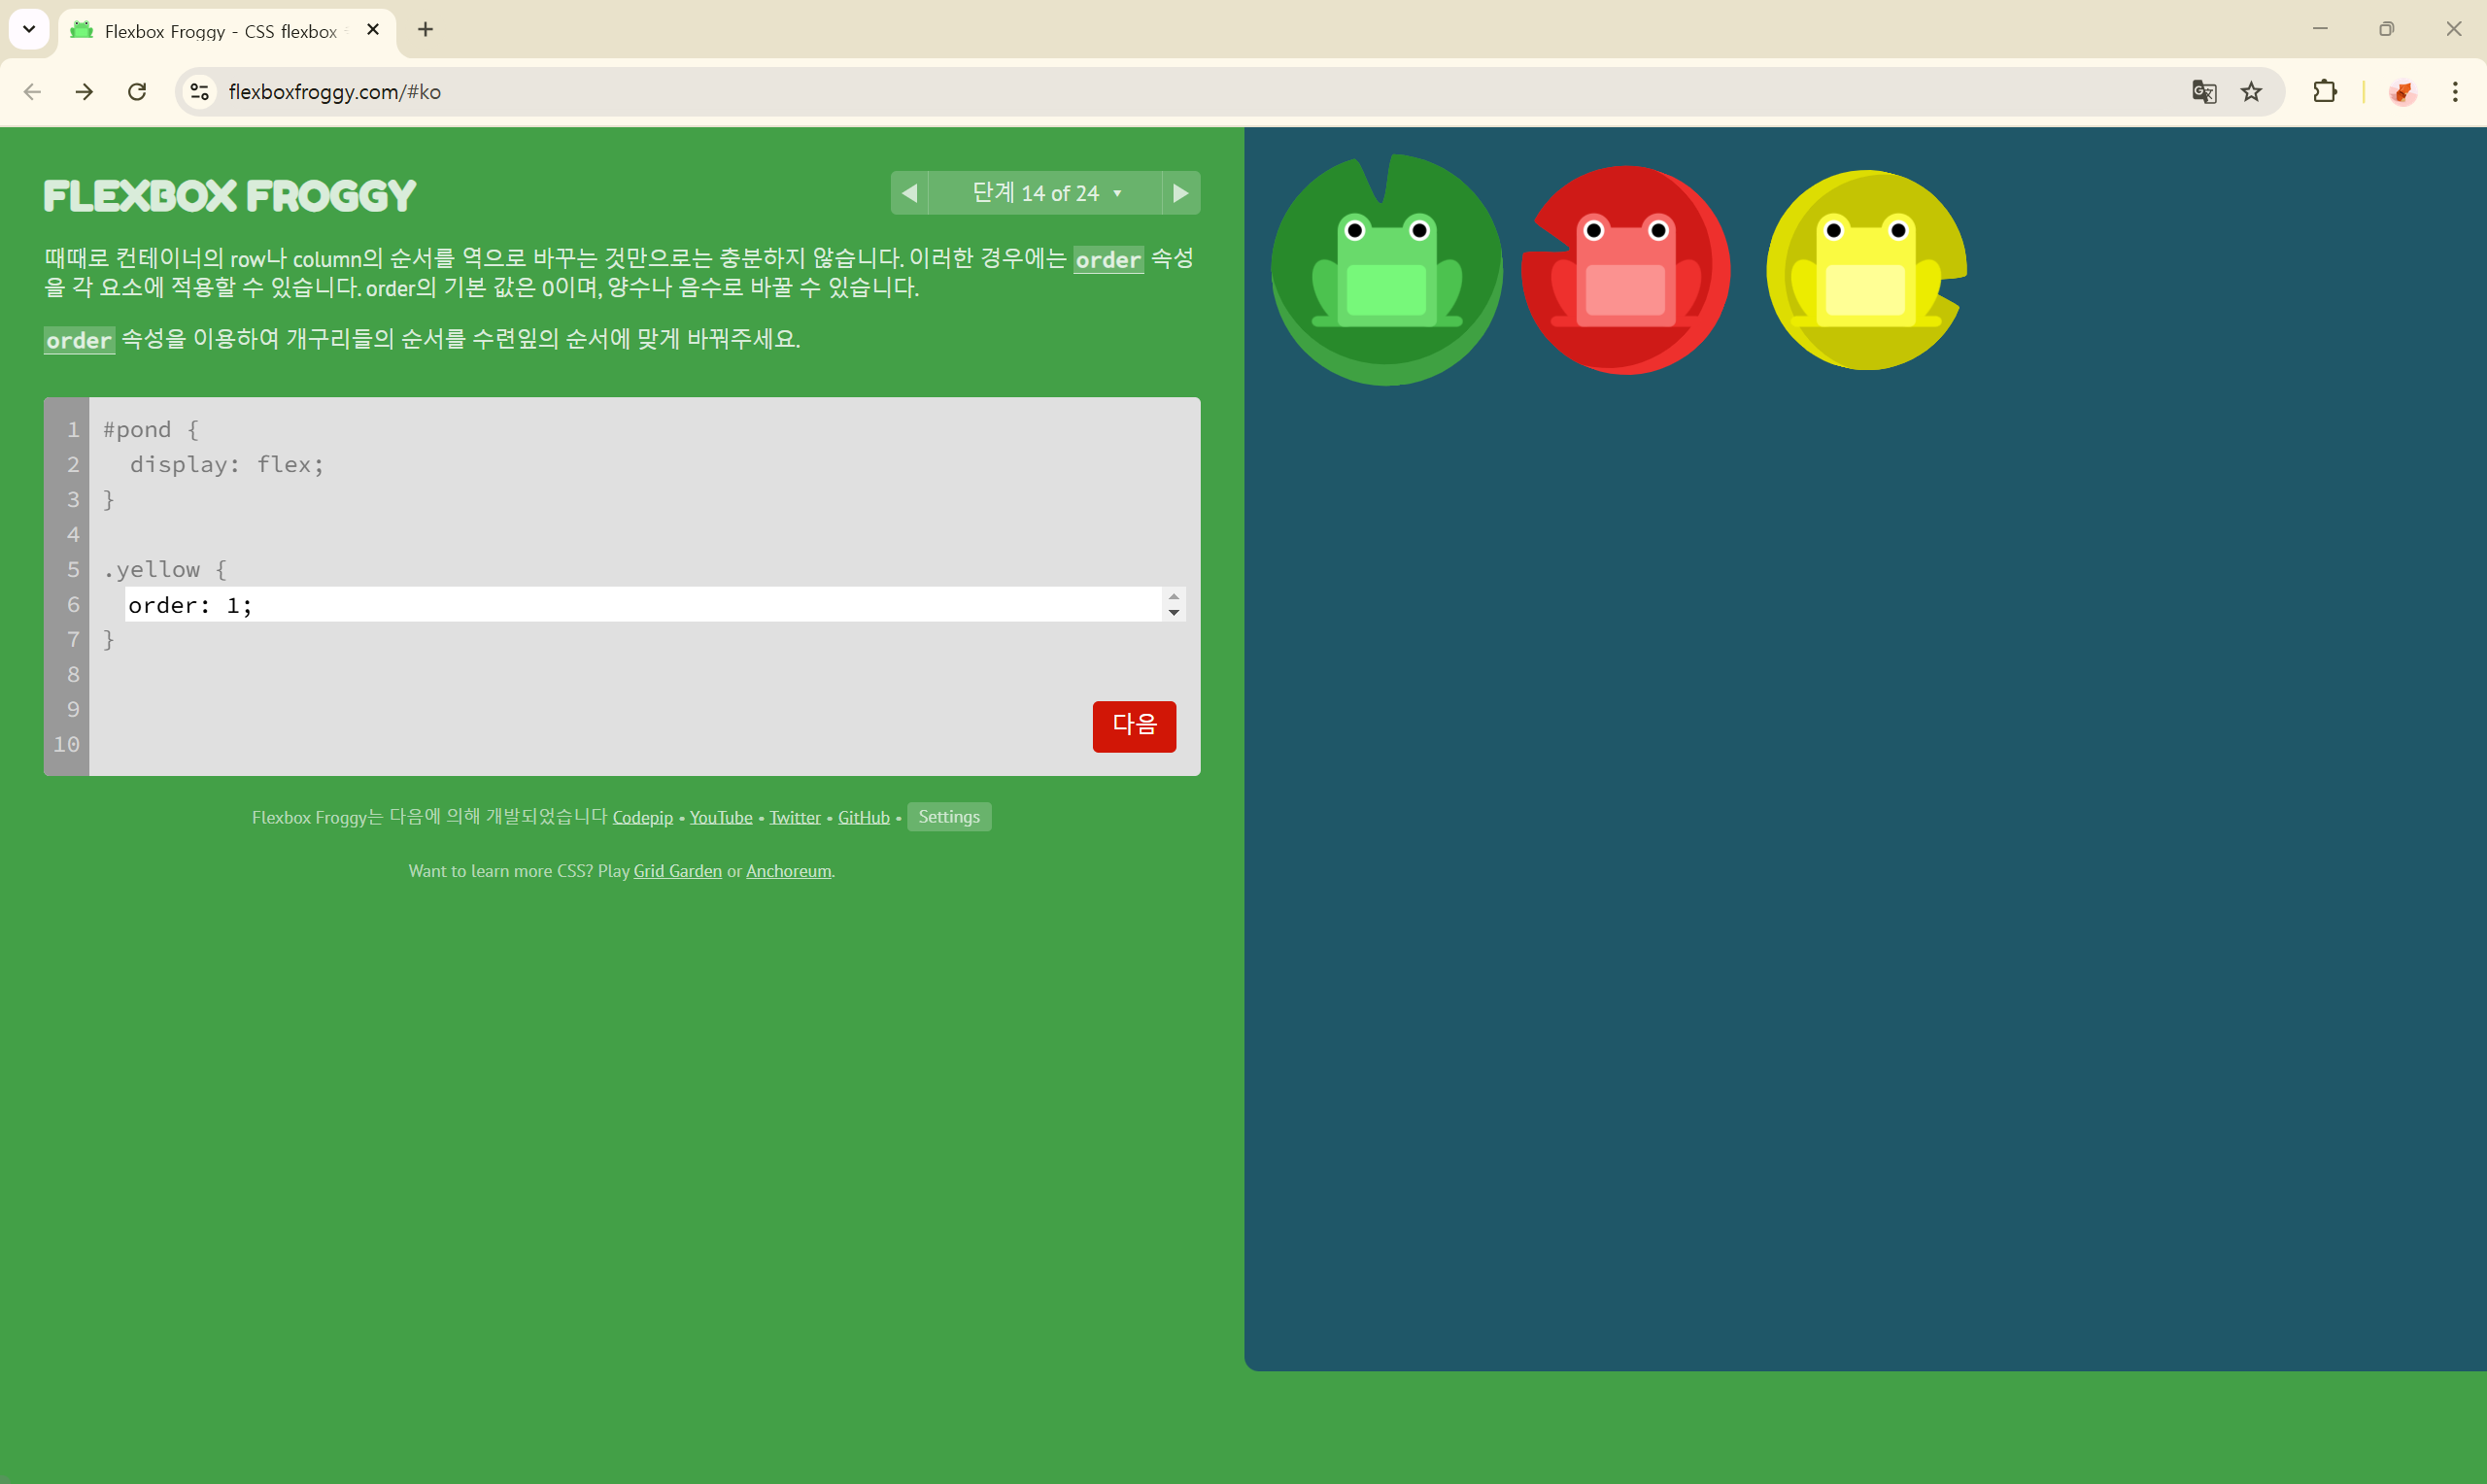Open the GitHub link

pyautogui.click(x=863, y=818)
